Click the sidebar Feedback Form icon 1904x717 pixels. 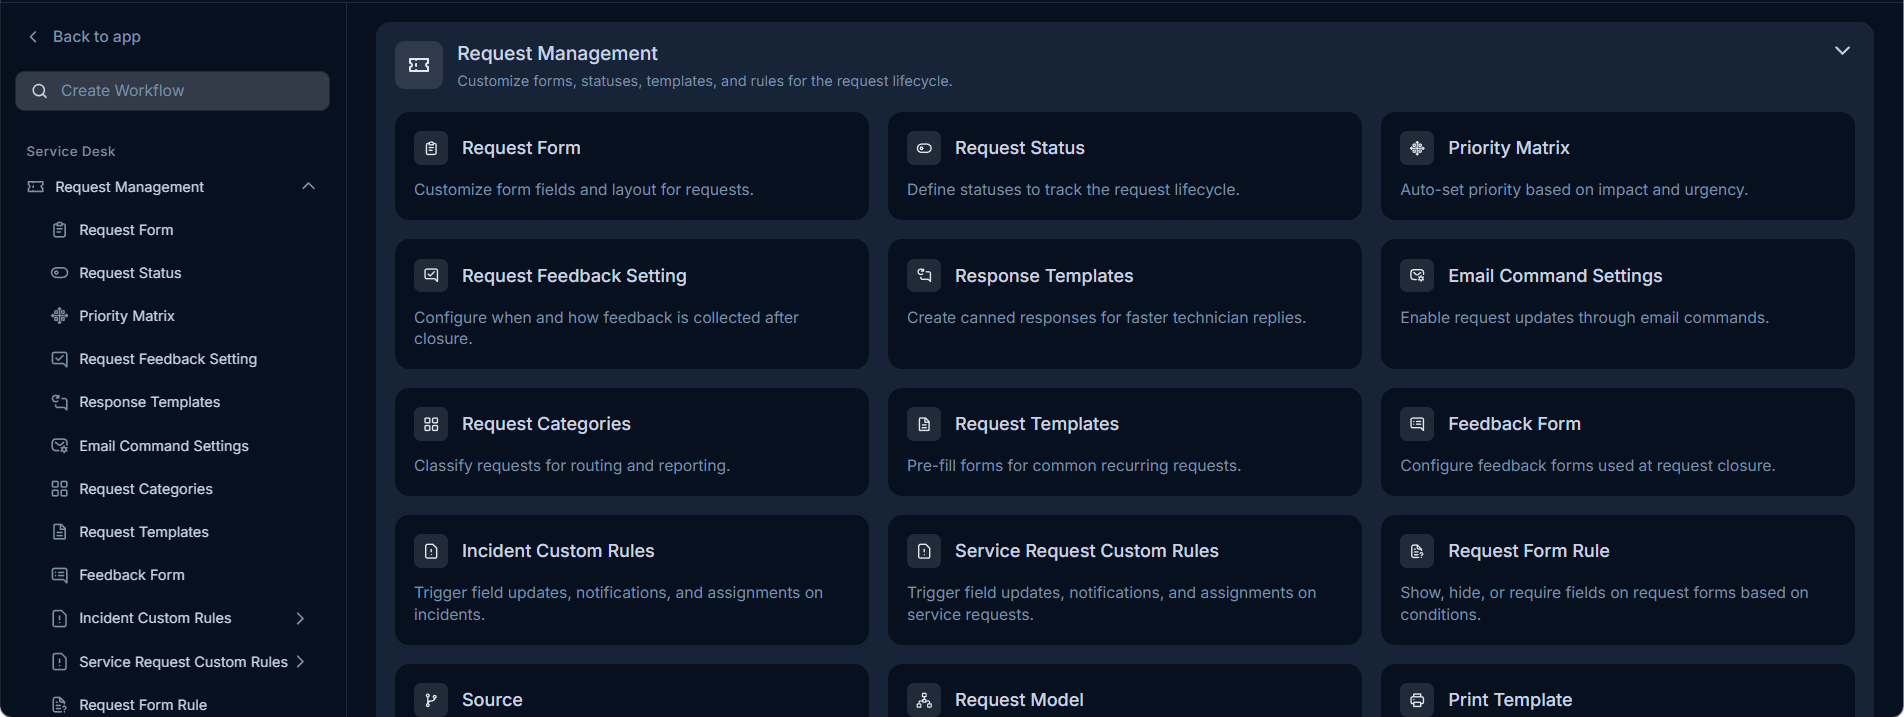pos(60,575)
